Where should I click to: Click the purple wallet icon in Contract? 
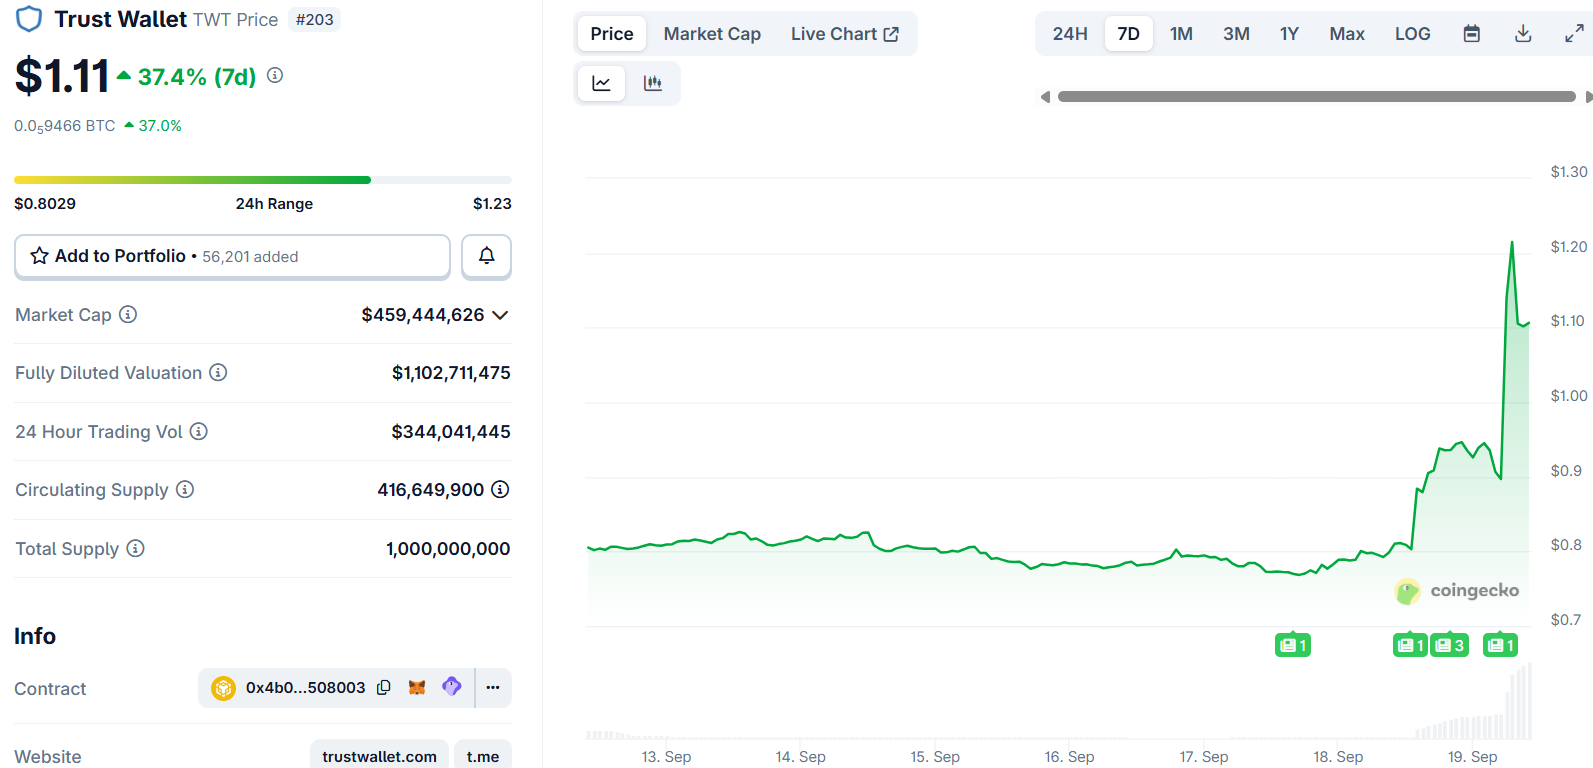(452, 687)
